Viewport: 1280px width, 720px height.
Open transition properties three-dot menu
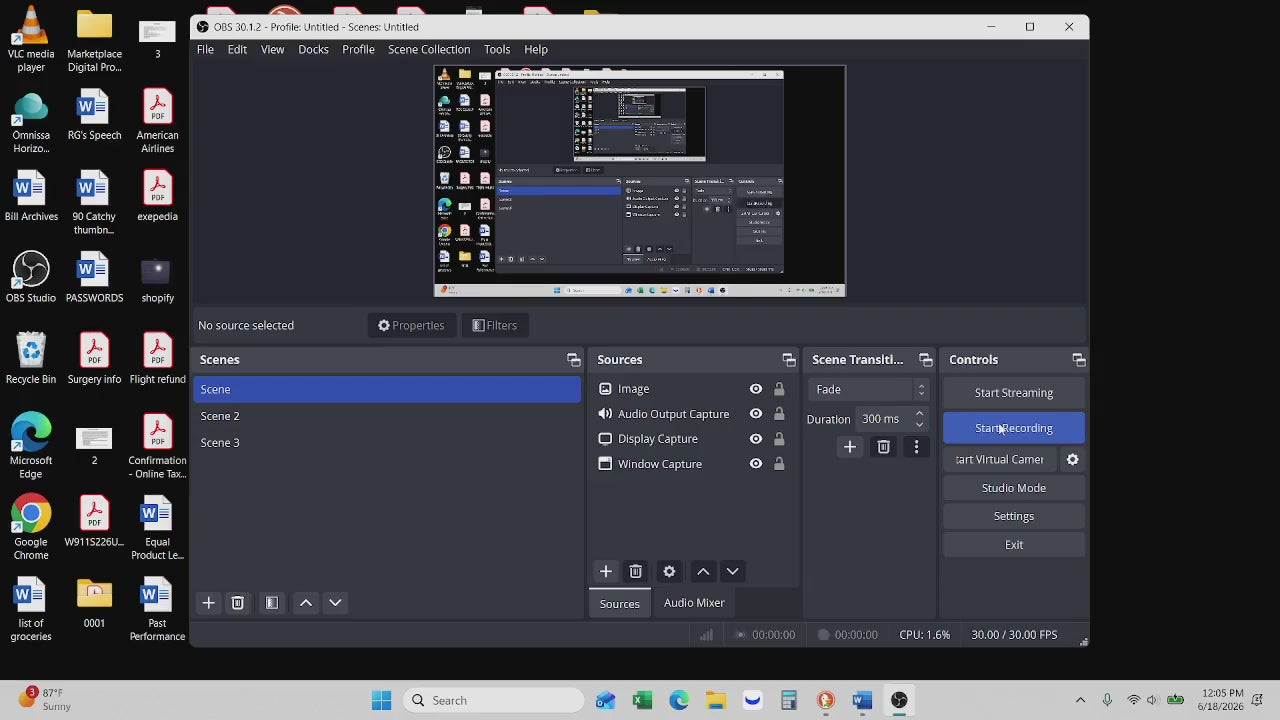tap(916, 447)
